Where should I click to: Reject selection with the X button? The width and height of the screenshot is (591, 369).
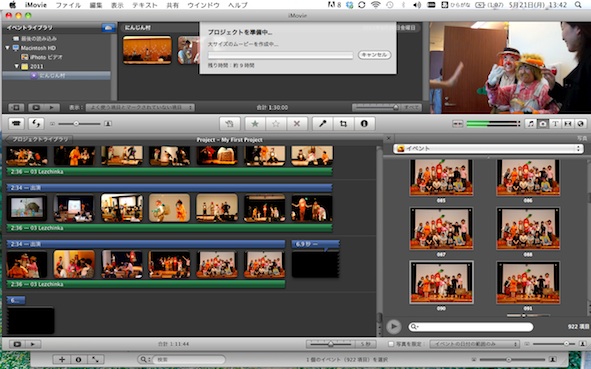(x=297, y=124)
